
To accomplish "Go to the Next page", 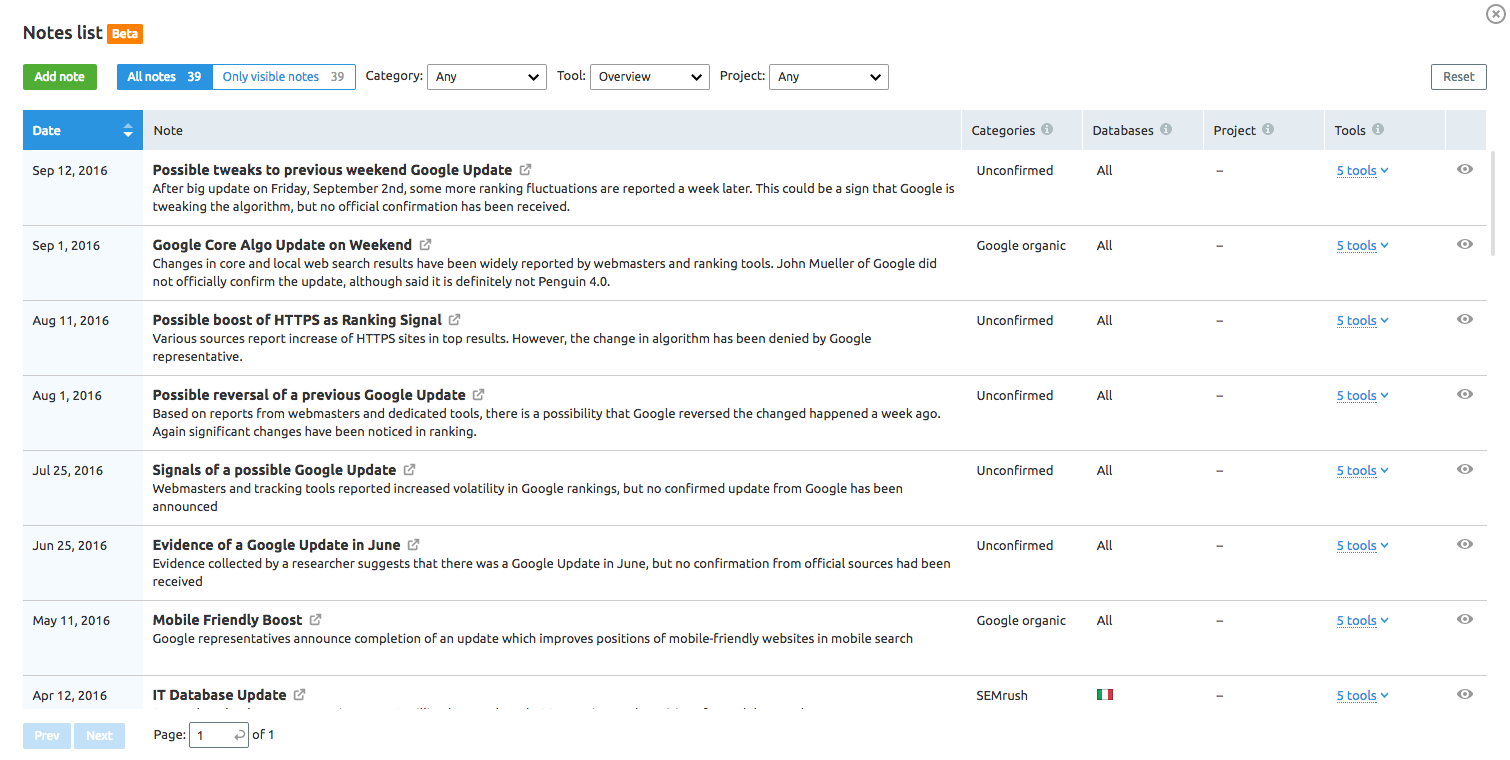I will click(x=99, y=736).
